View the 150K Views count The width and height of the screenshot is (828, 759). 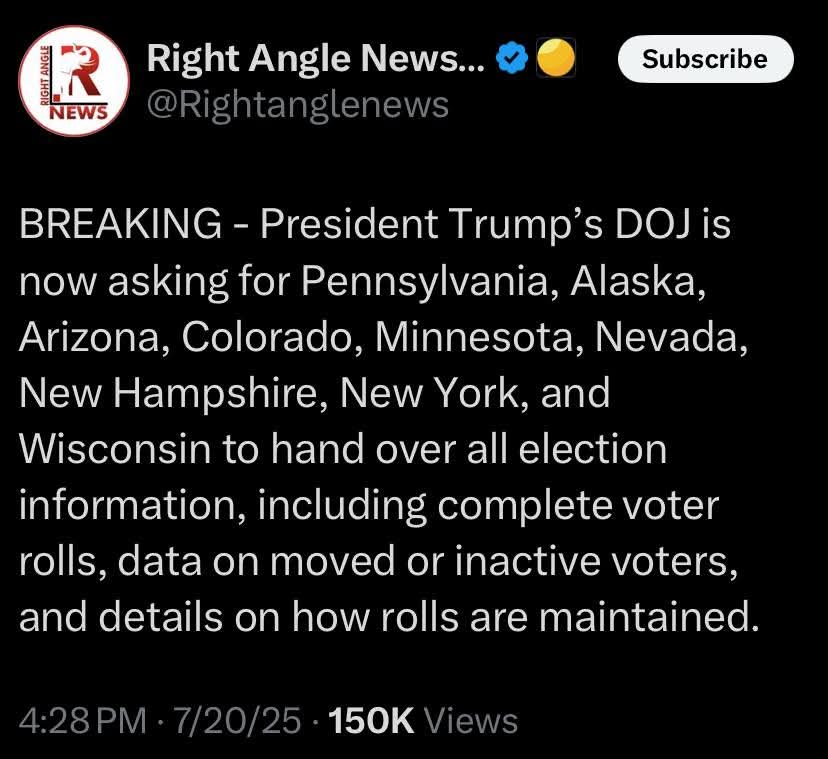click(x=423, y=720)
